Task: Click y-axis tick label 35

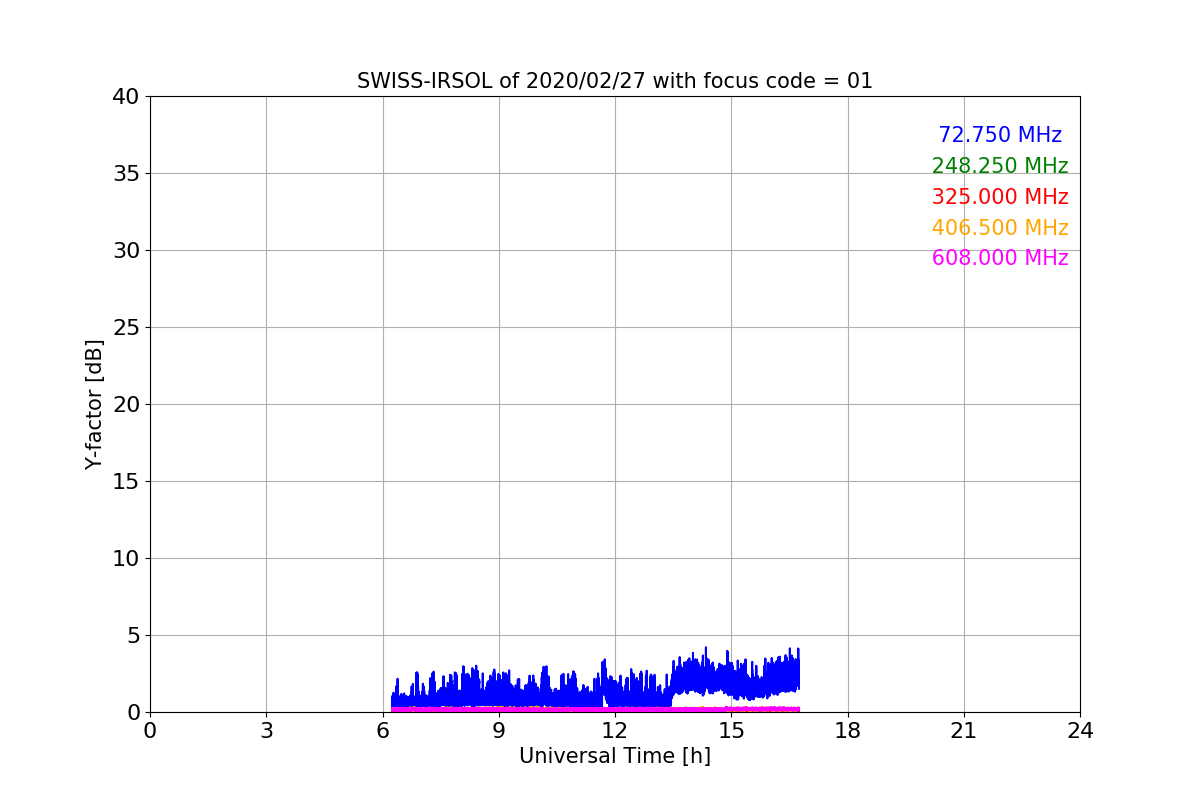Action: (125, 174)
